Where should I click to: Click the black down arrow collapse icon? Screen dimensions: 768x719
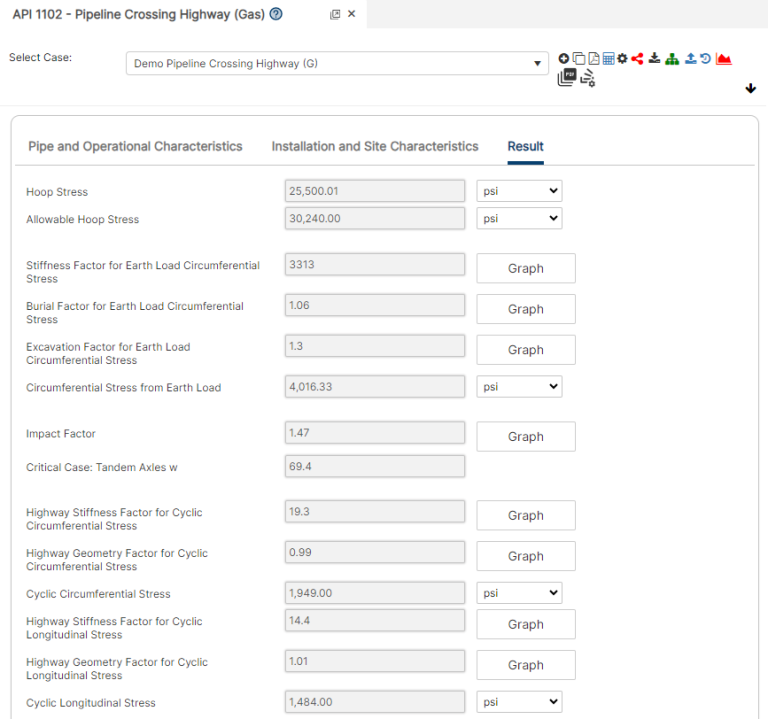[x=750, y=88]
